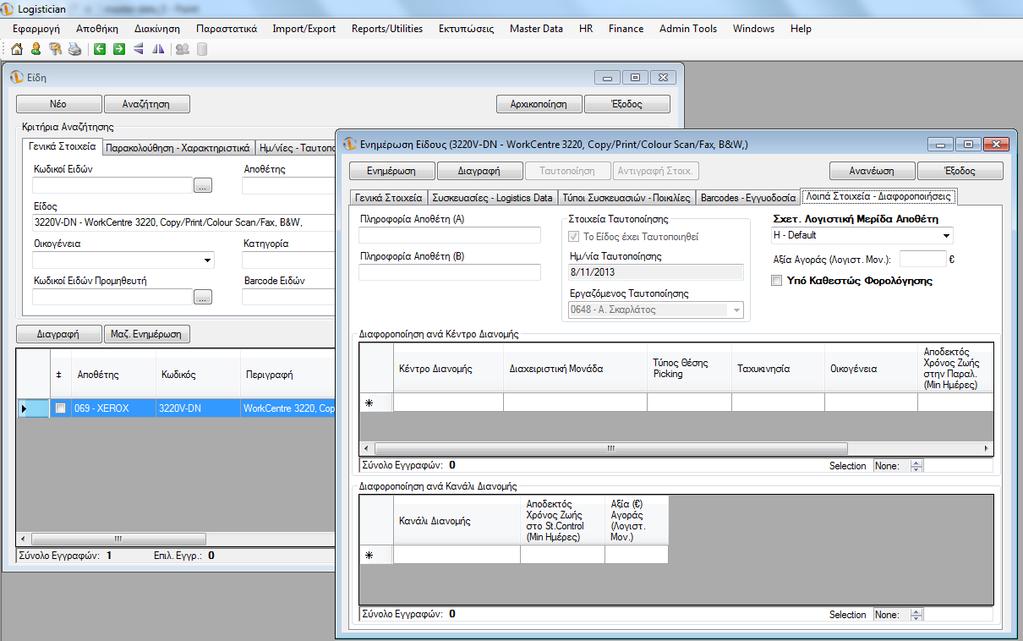Open the Εφαρμογή menu
This screenshot has width=1023, height=641.
coord(36,29)
